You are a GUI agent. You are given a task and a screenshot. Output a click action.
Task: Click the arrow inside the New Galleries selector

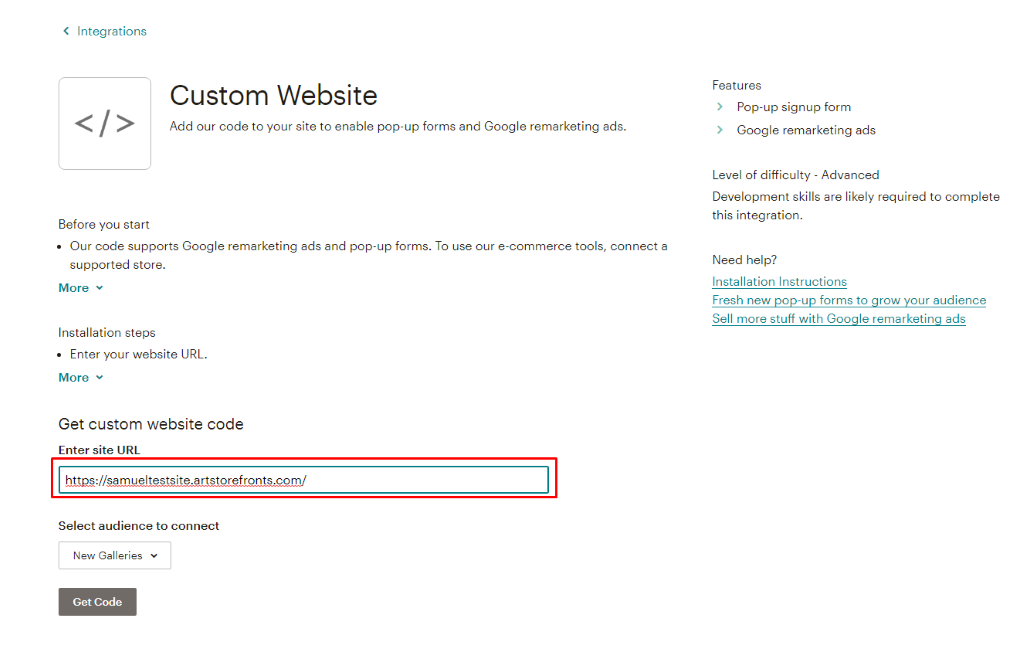point(155,555)
